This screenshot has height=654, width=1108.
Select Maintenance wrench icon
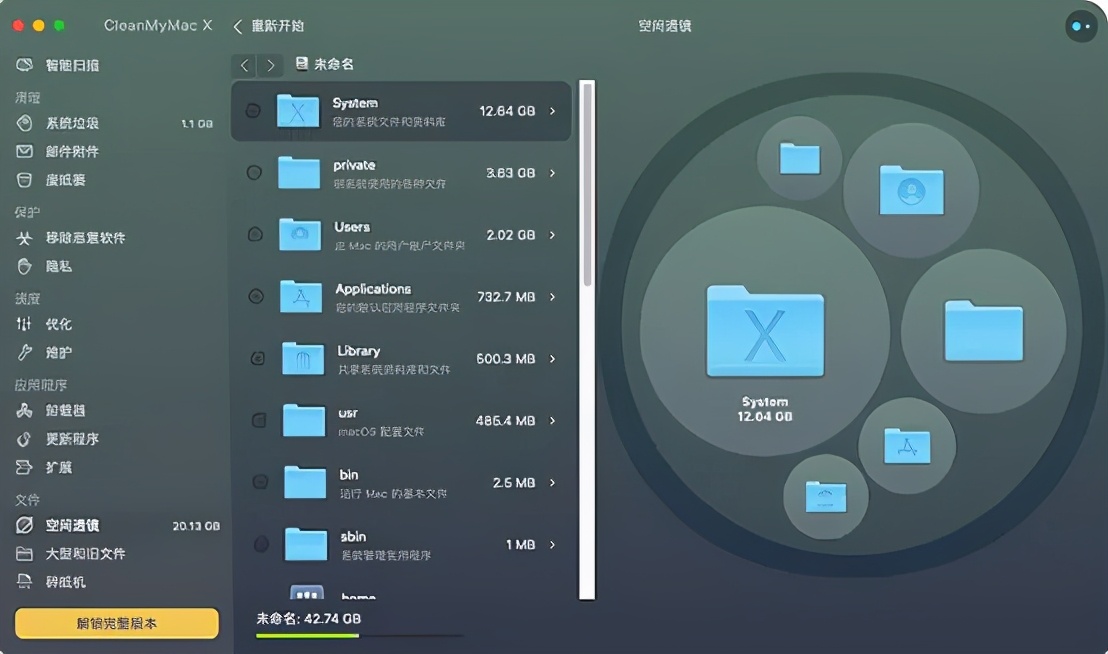click(25, 352)
